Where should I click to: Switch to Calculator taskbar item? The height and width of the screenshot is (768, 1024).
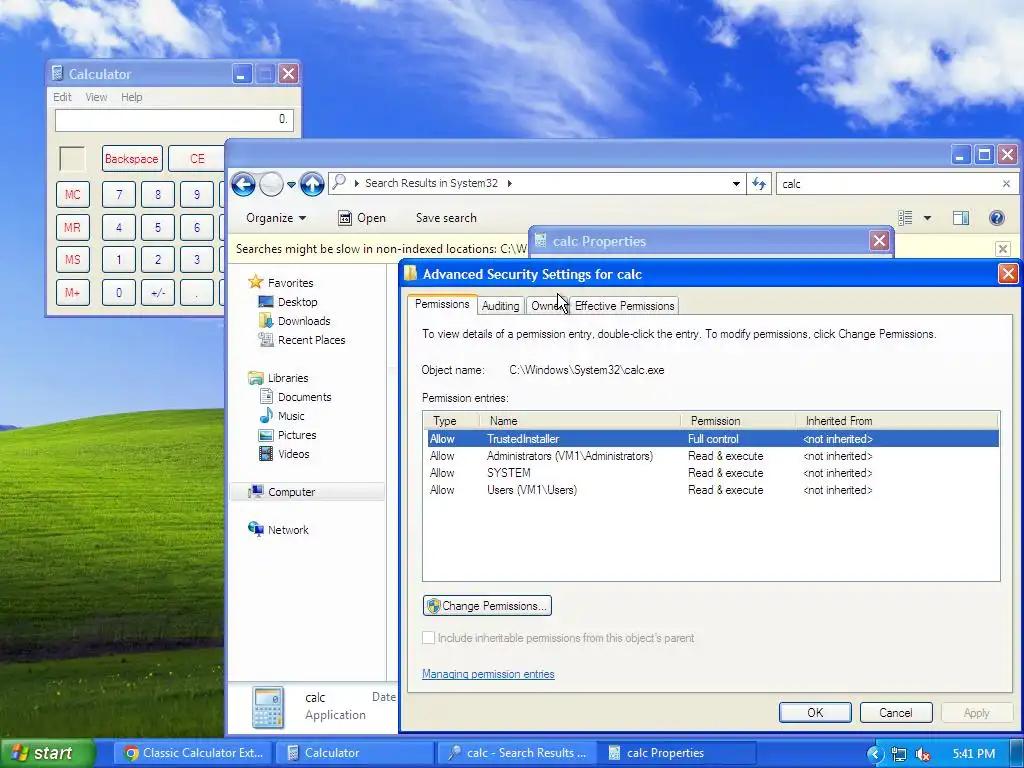pos(355,753)
